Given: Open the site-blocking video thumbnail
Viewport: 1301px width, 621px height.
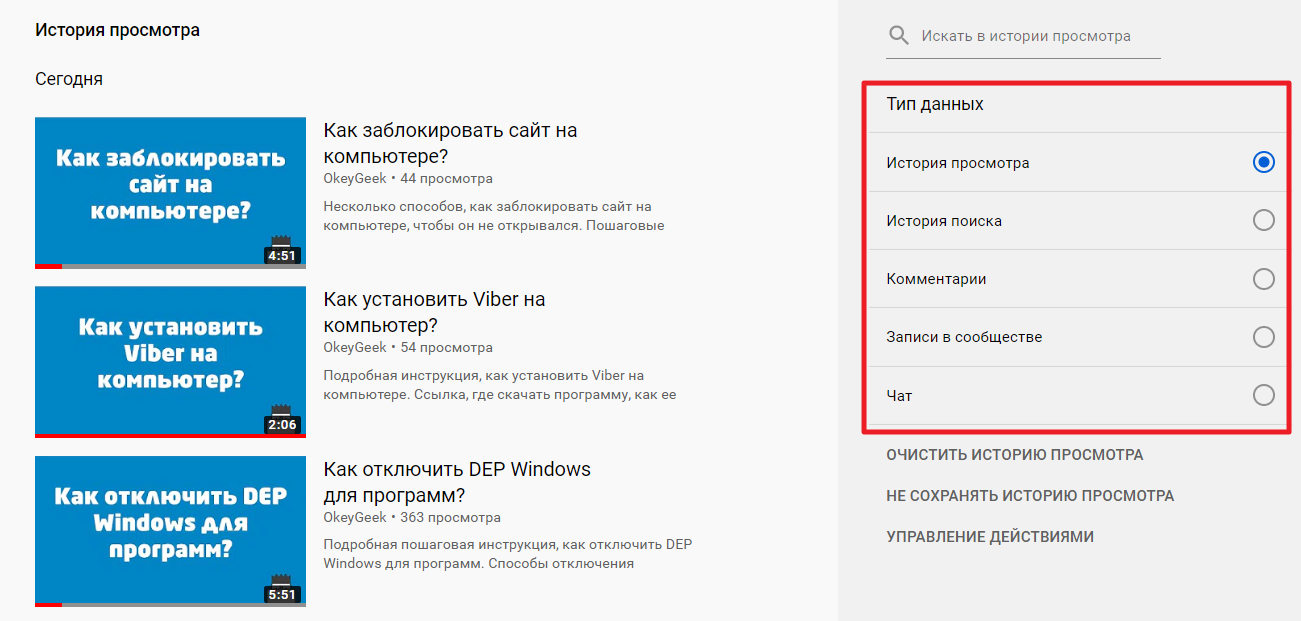Looking at the screenshot, I should coord(170,190).
